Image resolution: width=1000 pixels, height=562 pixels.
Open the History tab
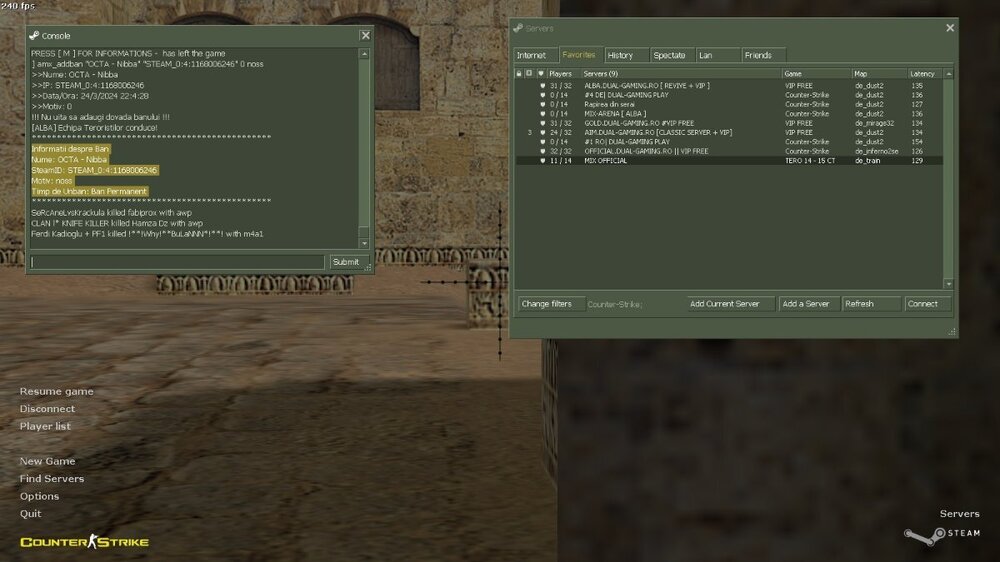[620, 55]
